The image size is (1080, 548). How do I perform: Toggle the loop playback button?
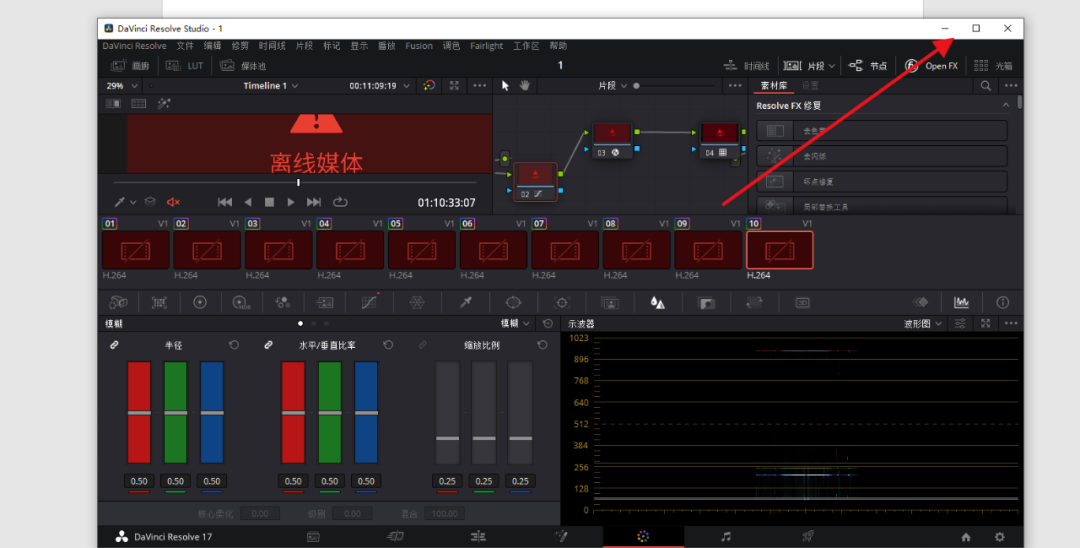(340, 202)
